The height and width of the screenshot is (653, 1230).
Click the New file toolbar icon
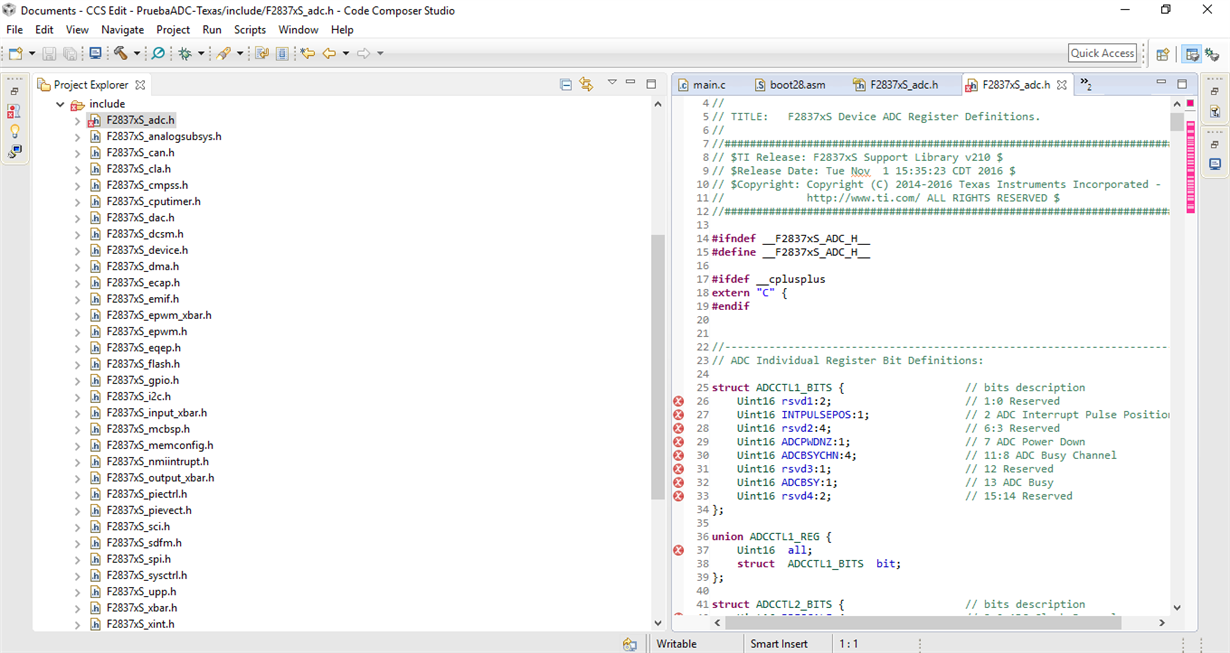coord(16,53)
